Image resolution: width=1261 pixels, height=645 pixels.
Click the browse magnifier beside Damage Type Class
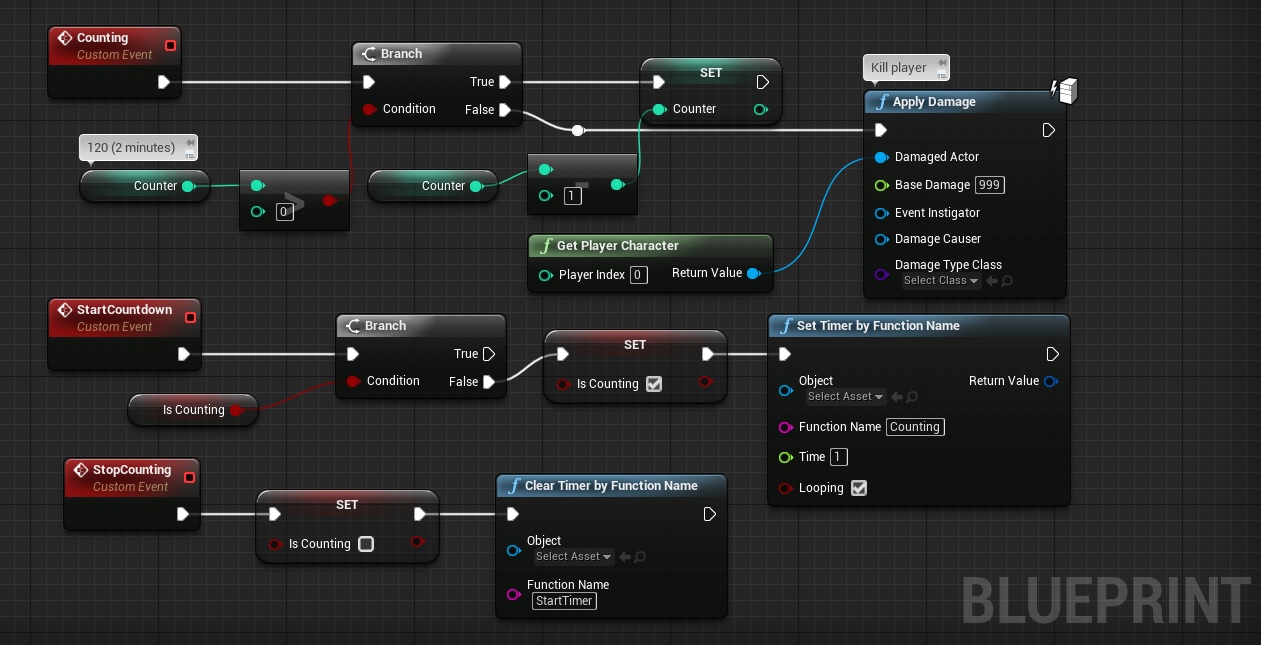[1007, 281]
